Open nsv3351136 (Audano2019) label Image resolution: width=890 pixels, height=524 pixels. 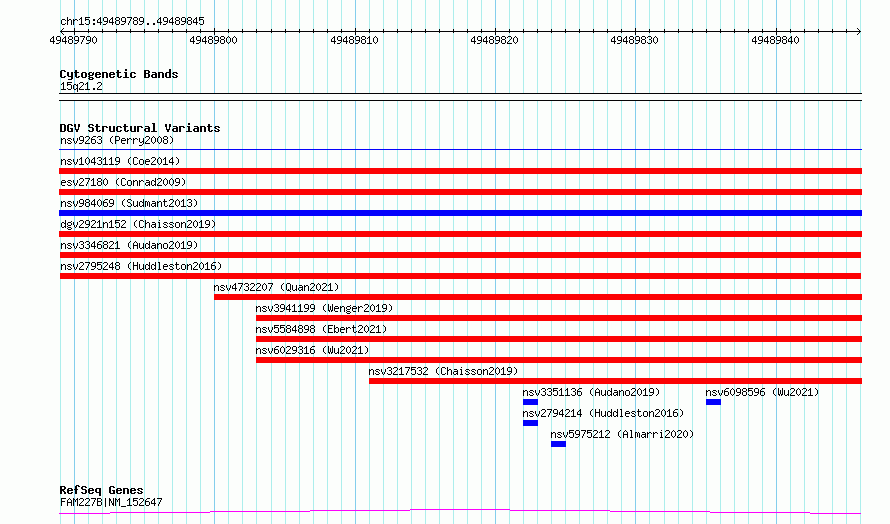[x=591, y=392]
